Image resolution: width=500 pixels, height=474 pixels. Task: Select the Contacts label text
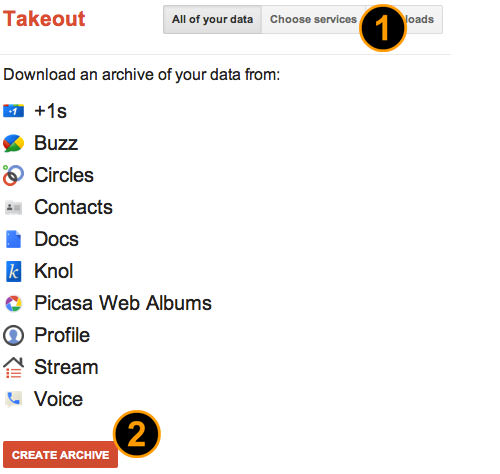[74, 207]
